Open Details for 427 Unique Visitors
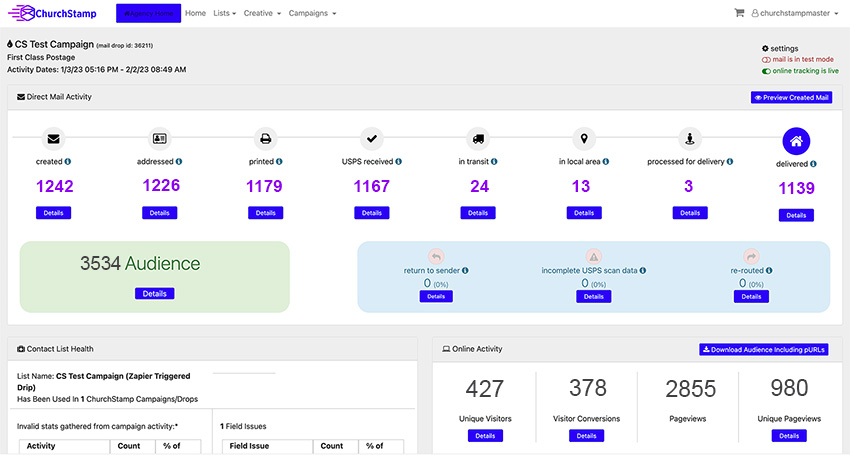The width and height of the screenshot is (850, 455). coord(485,435)
